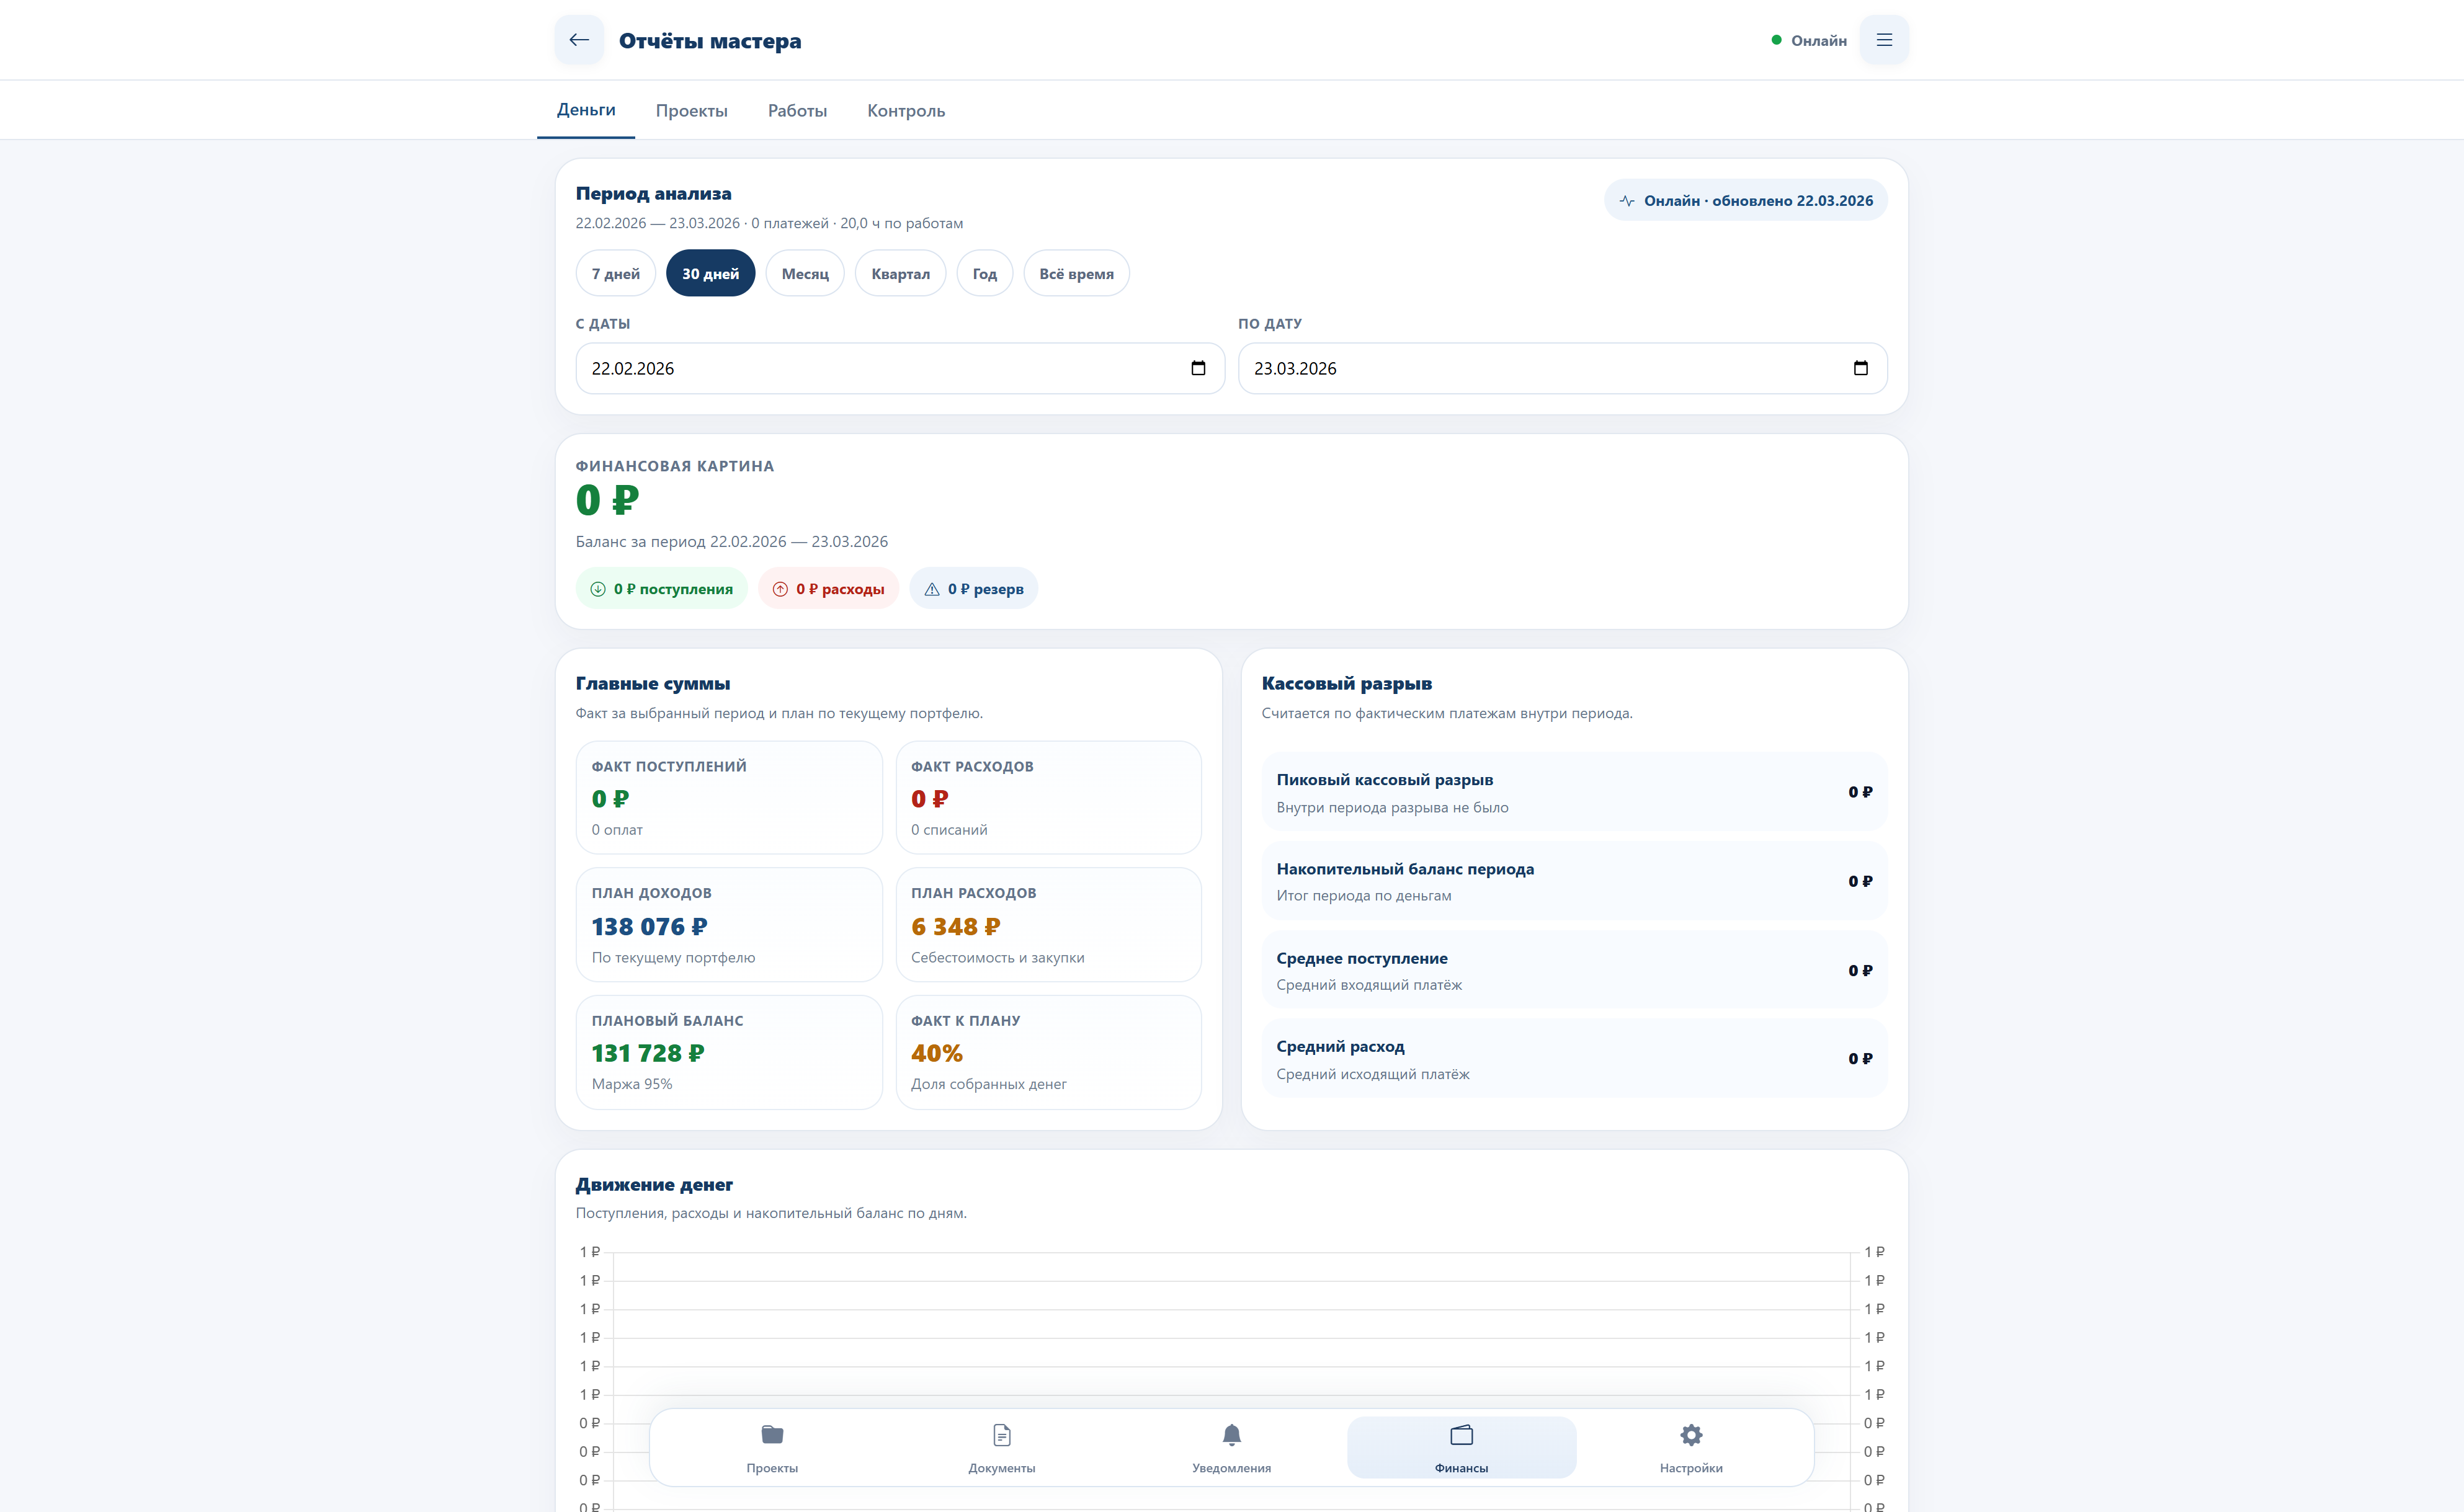The height and width of the screenshot is (1512, 2464).
Task: Open the start date calendar picker
Action: point(1198,368)
